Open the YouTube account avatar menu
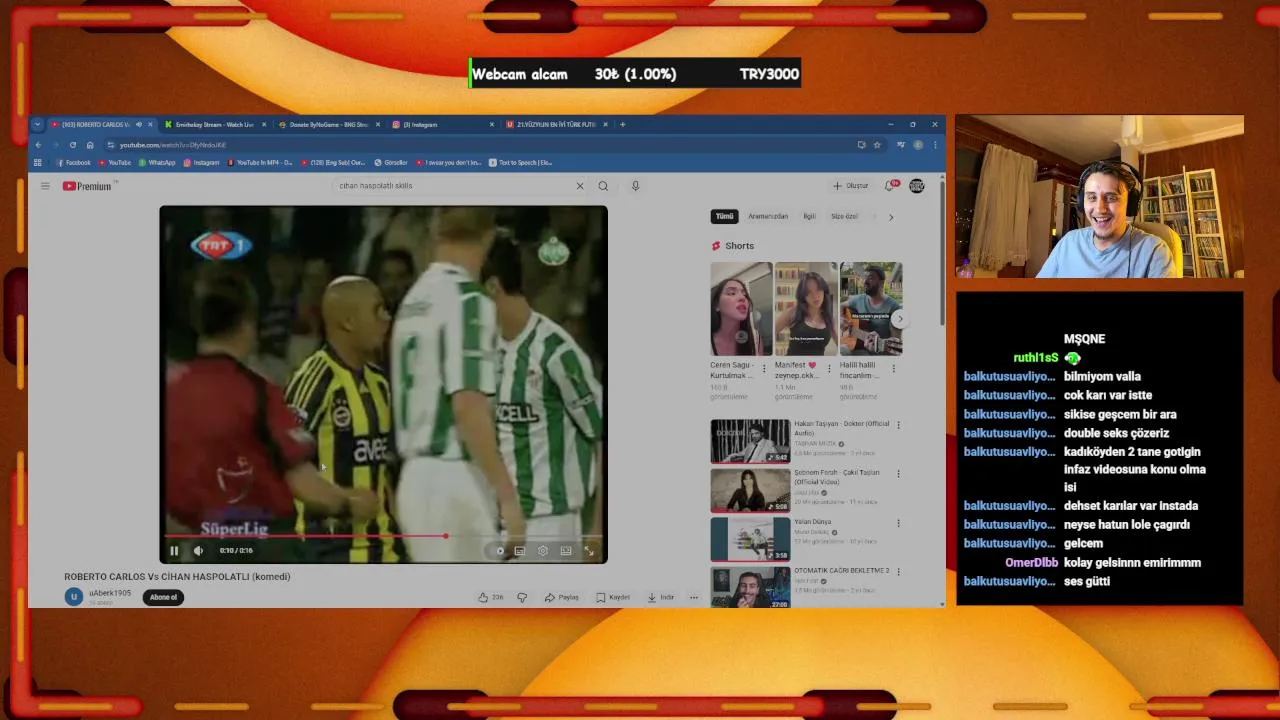 click(917, 186)
